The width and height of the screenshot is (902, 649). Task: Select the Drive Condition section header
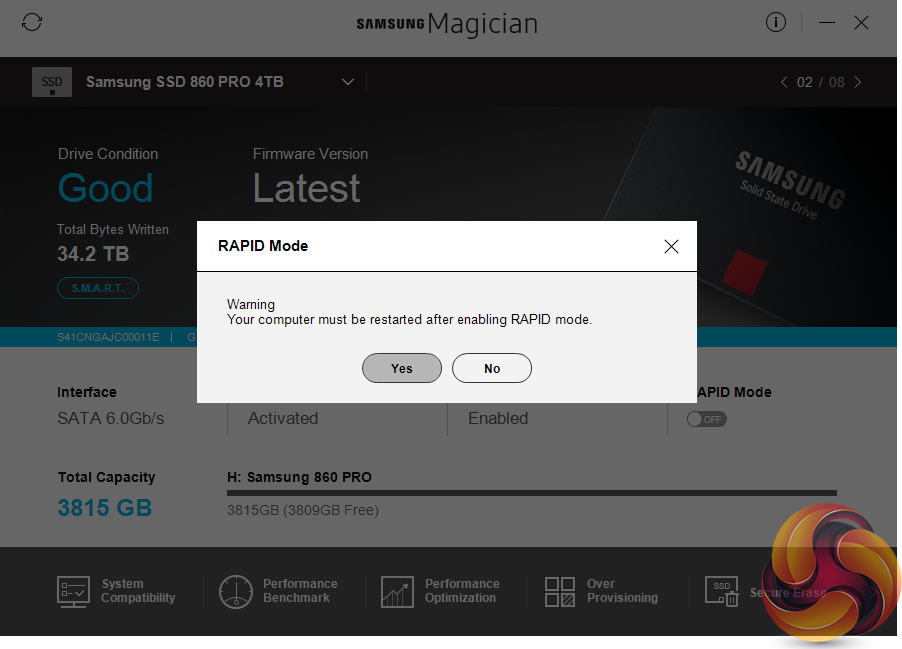pos(107,154)
